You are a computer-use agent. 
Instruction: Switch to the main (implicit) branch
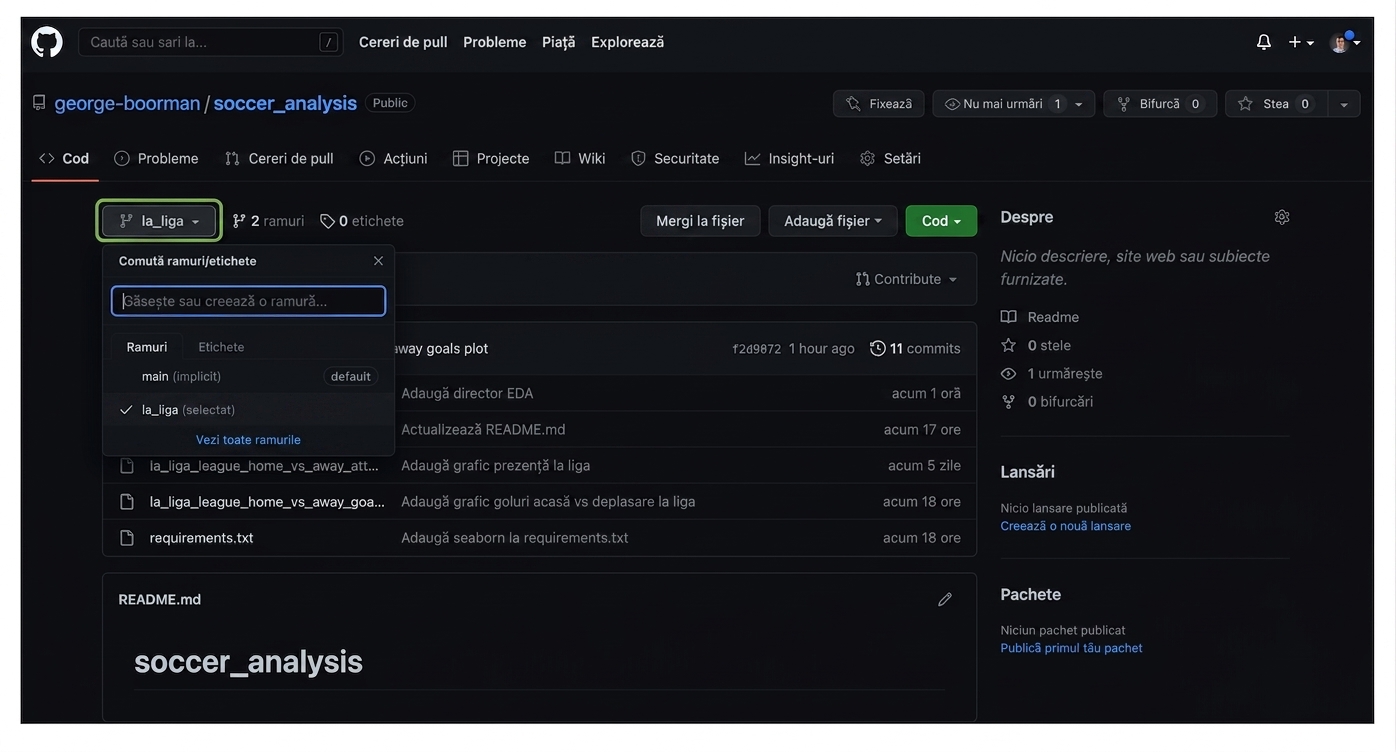248,376
